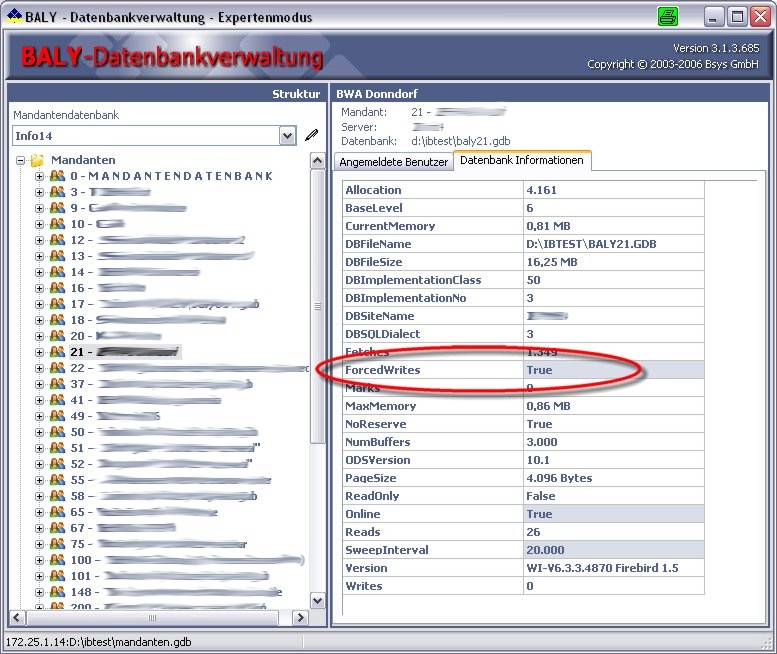Expand tree node for mandant 3
777x654 pixels.
(x=39, y=192)
